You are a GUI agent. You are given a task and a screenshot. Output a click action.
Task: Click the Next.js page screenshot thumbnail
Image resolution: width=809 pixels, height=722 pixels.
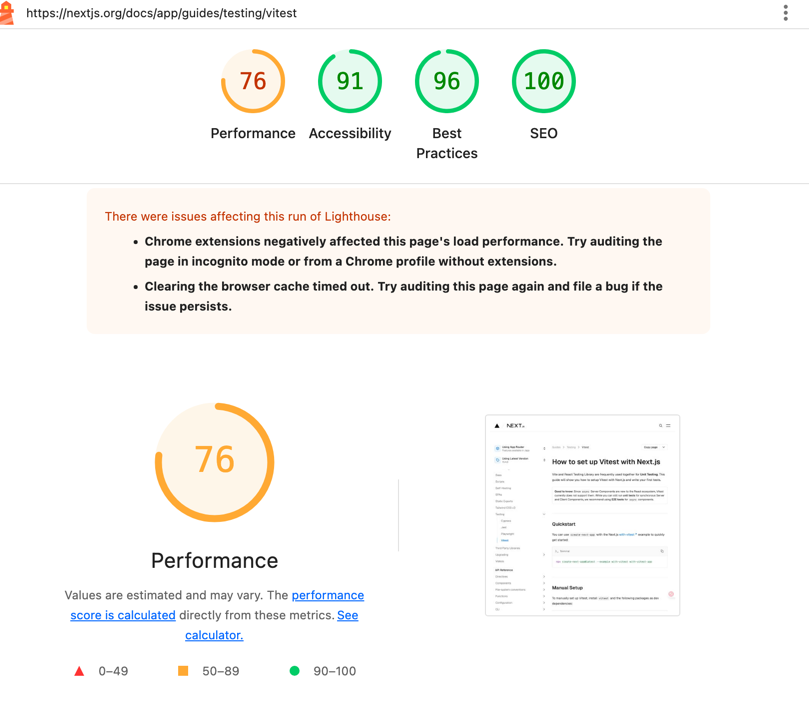tap(582, 515)
